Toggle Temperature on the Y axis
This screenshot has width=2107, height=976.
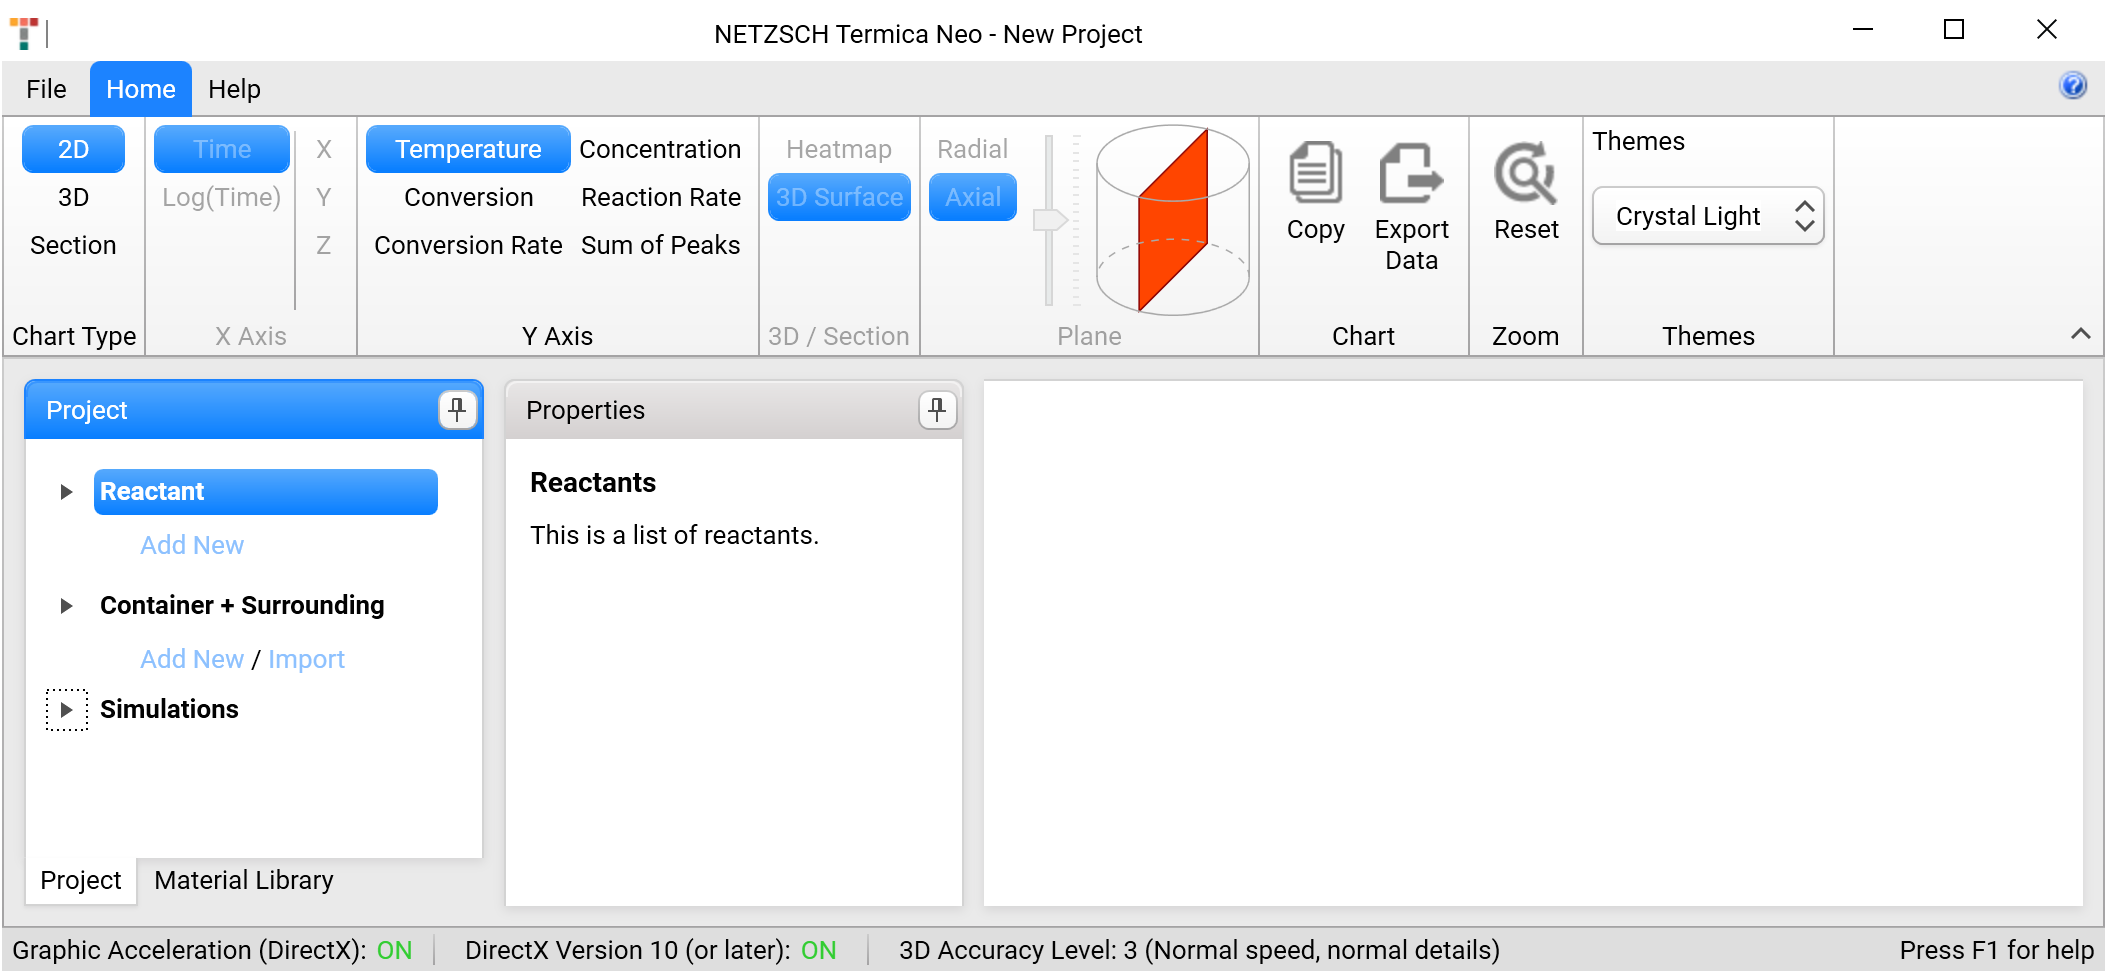coord(468,149)
